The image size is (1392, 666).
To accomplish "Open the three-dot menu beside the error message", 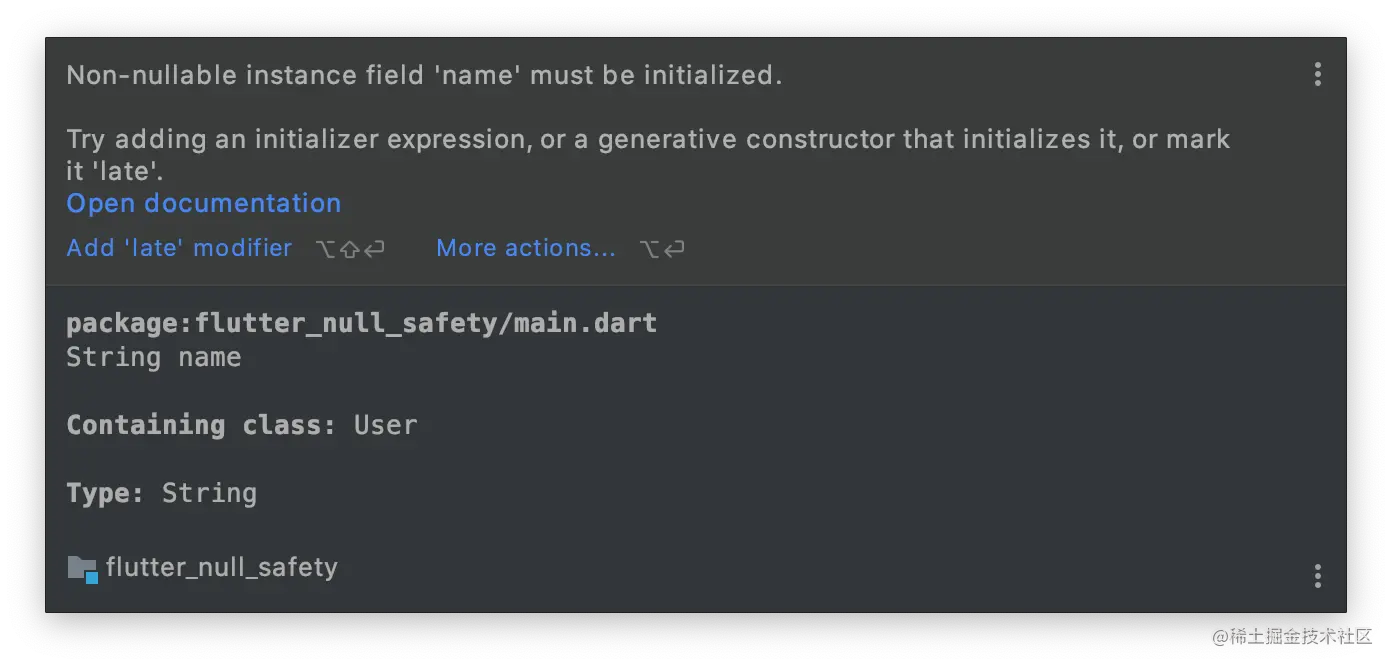I will click(1317, 74).
